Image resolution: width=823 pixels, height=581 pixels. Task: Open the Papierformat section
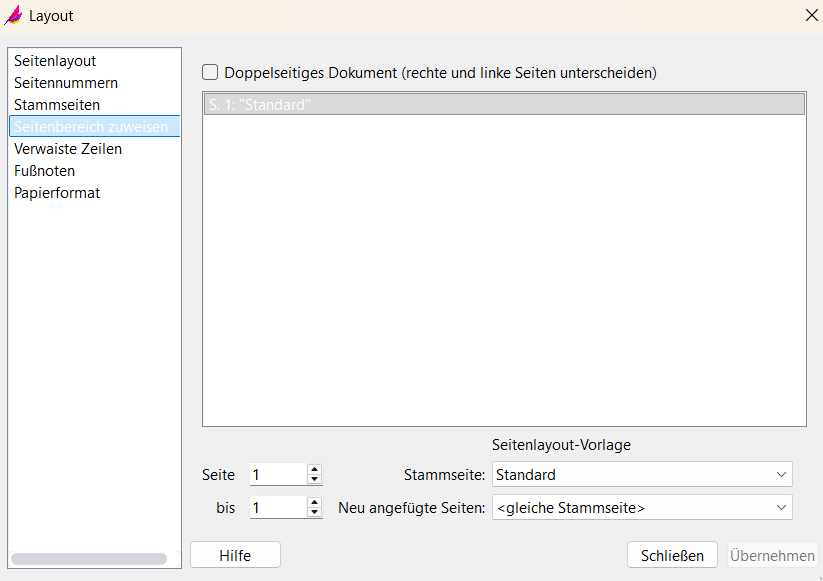[x=57, y=193]
